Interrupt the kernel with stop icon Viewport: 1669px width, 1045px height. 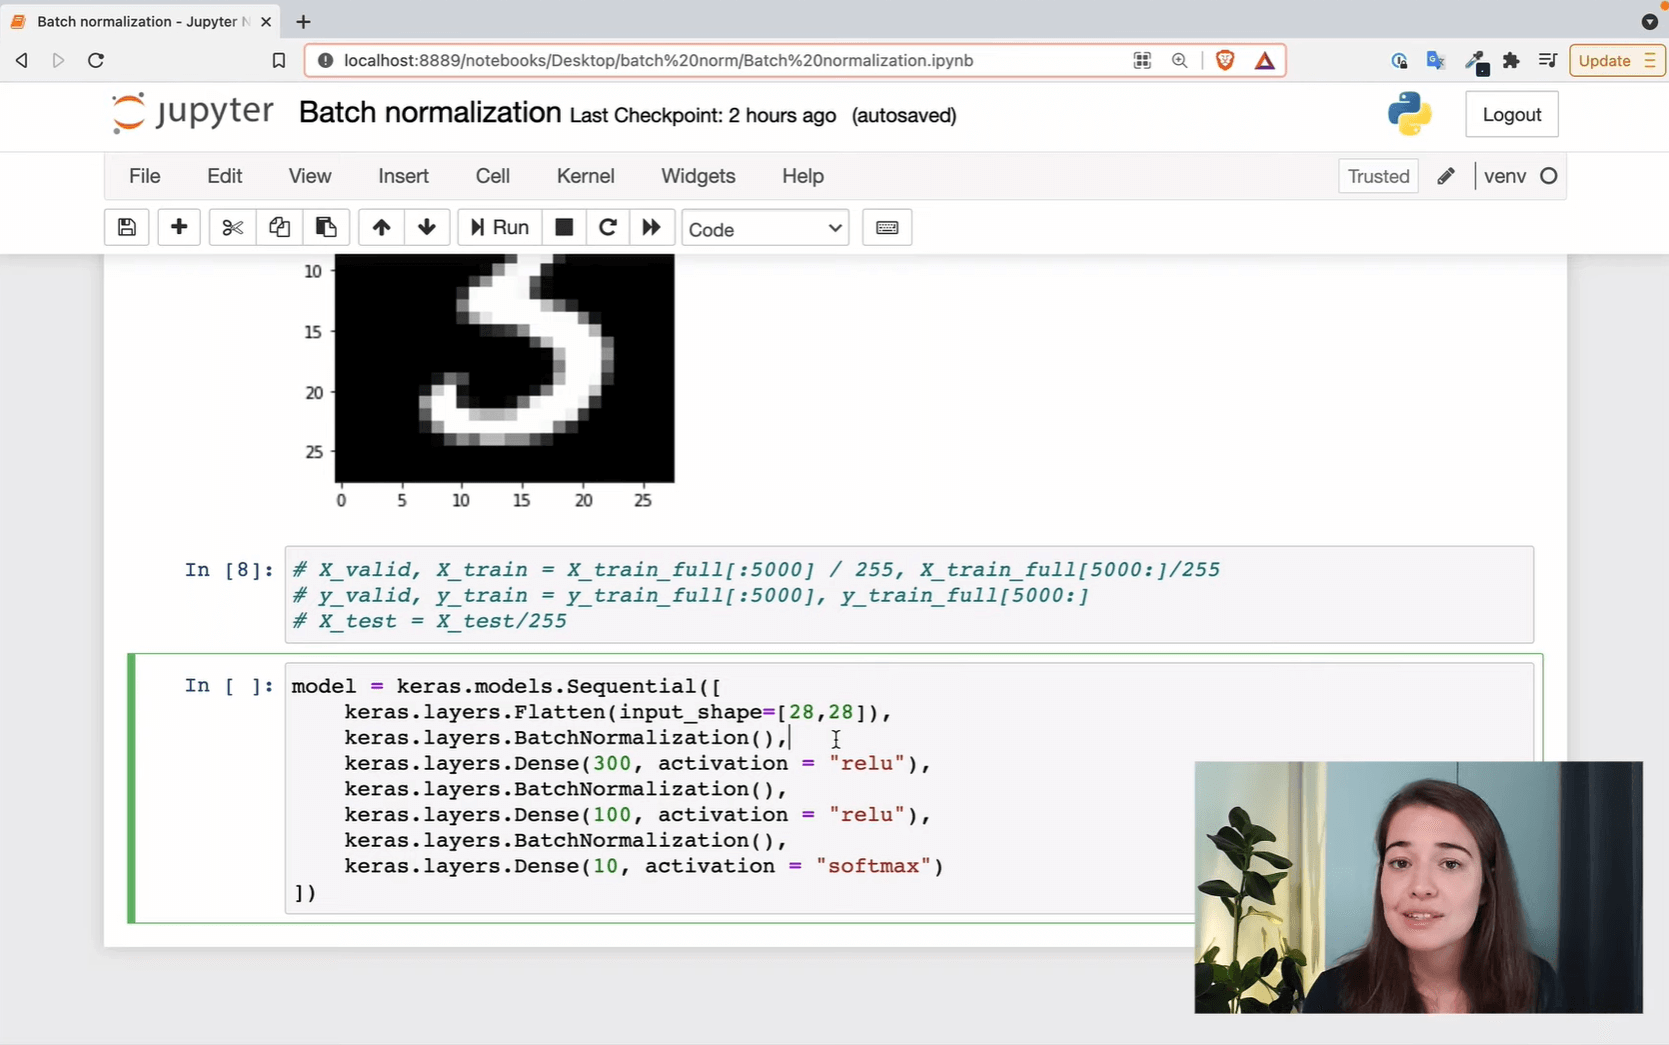point(564,228)
